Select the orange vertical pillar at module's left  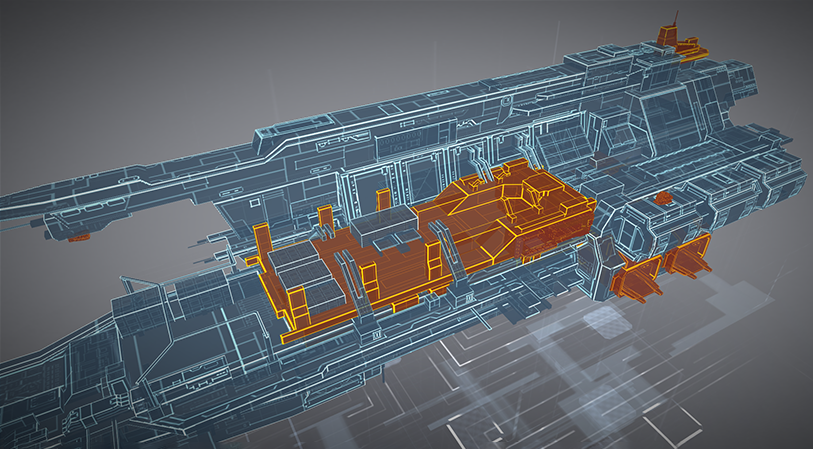[x=260, y=245]
